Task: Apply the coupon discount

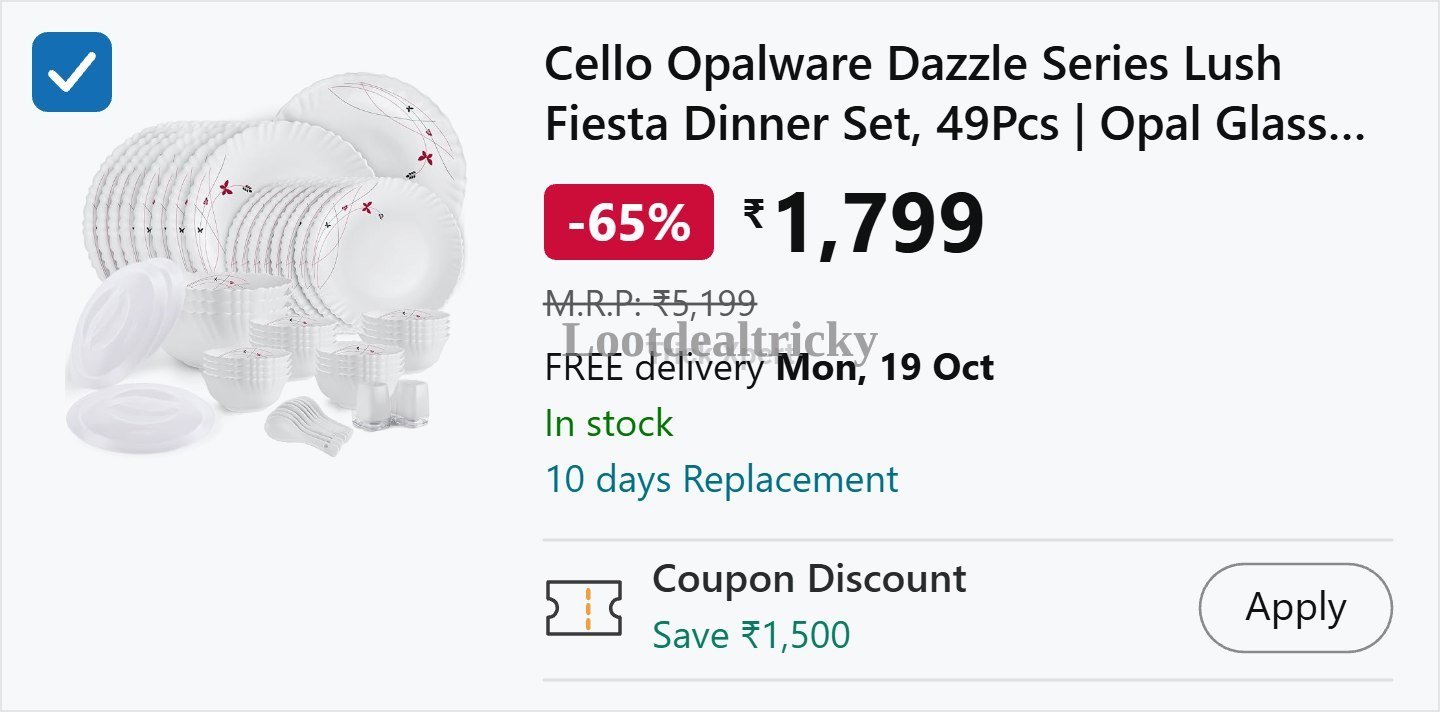Action: [1296, 607]
